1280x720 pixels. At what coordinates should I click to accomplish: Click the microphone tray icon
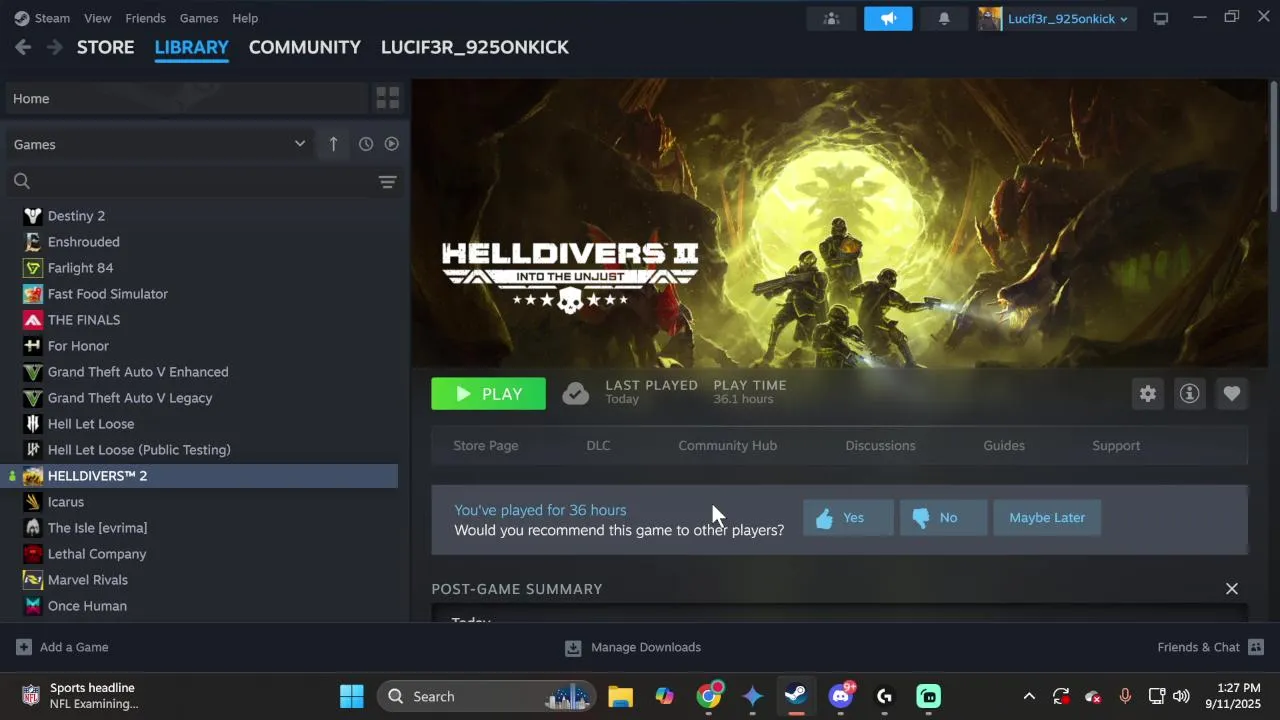pos(1125,696)
